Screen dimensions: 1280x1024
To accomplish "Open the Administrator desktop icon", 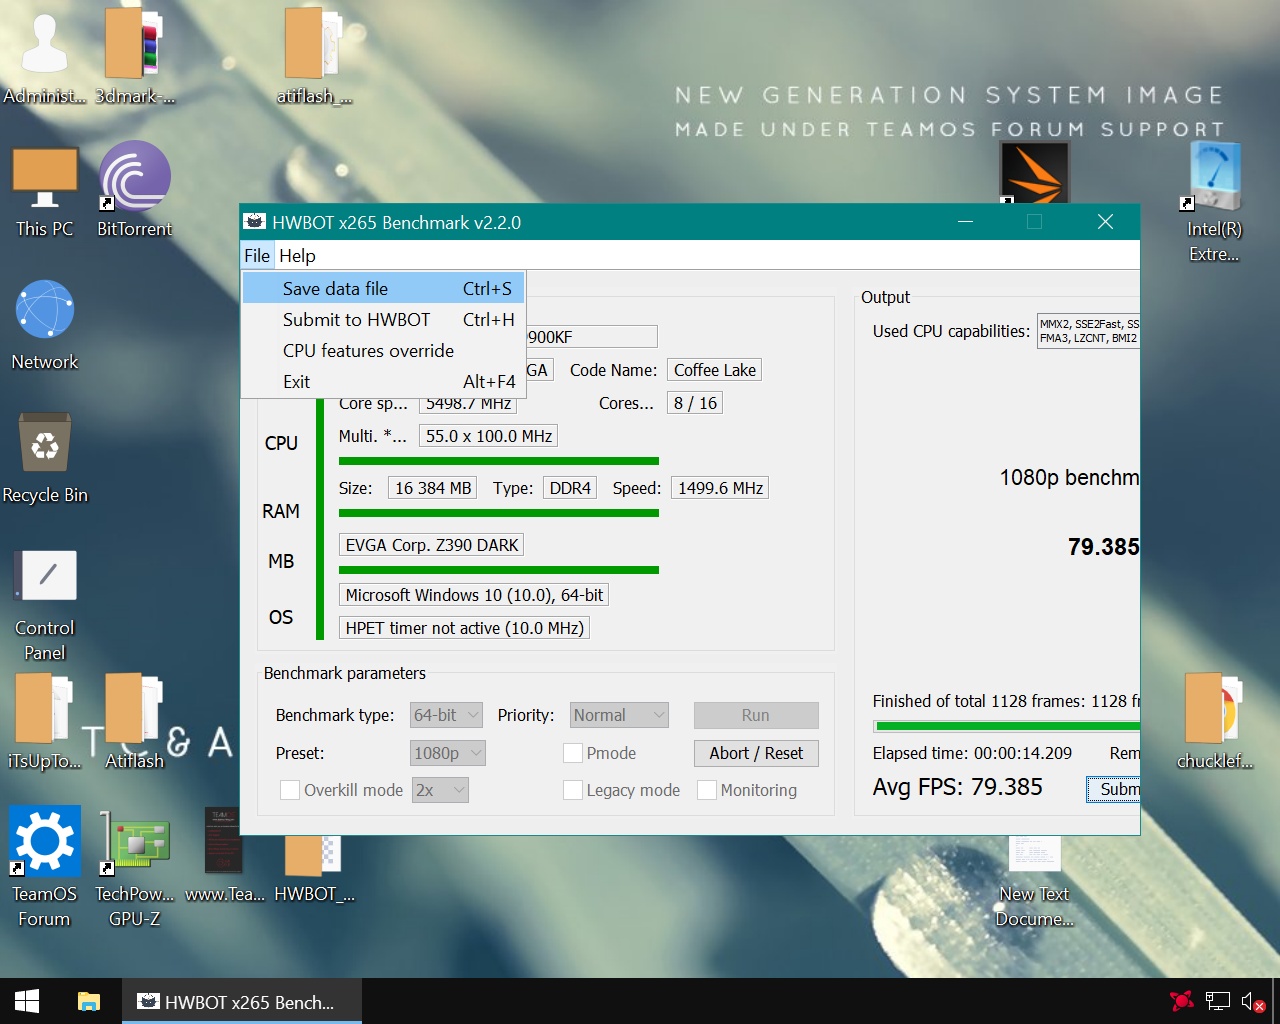I will (x=44, y=55).
